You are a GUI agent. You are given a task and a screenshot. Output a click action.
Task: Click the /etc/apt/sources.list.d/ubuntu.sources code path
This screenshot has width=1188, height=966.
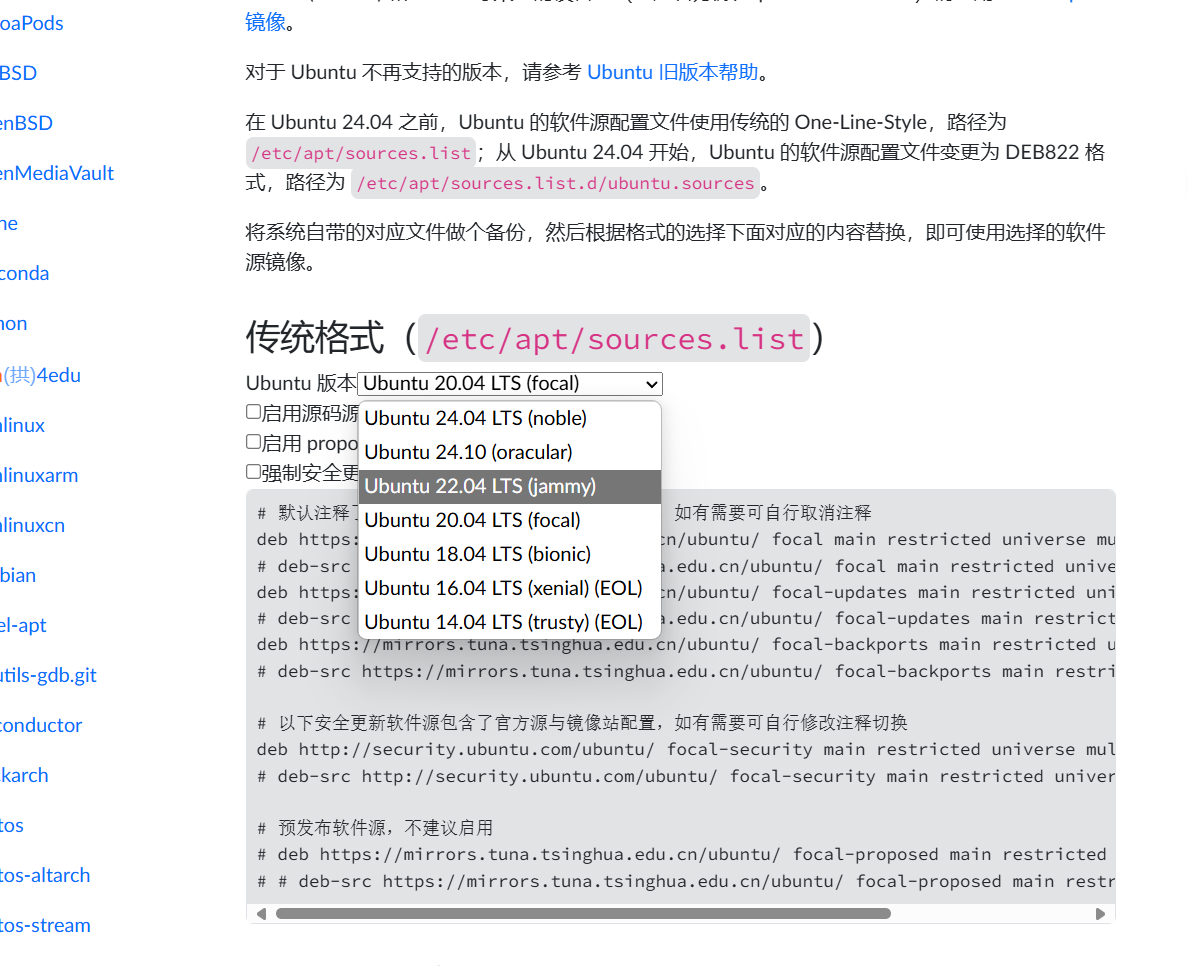(x=555, y=183)
